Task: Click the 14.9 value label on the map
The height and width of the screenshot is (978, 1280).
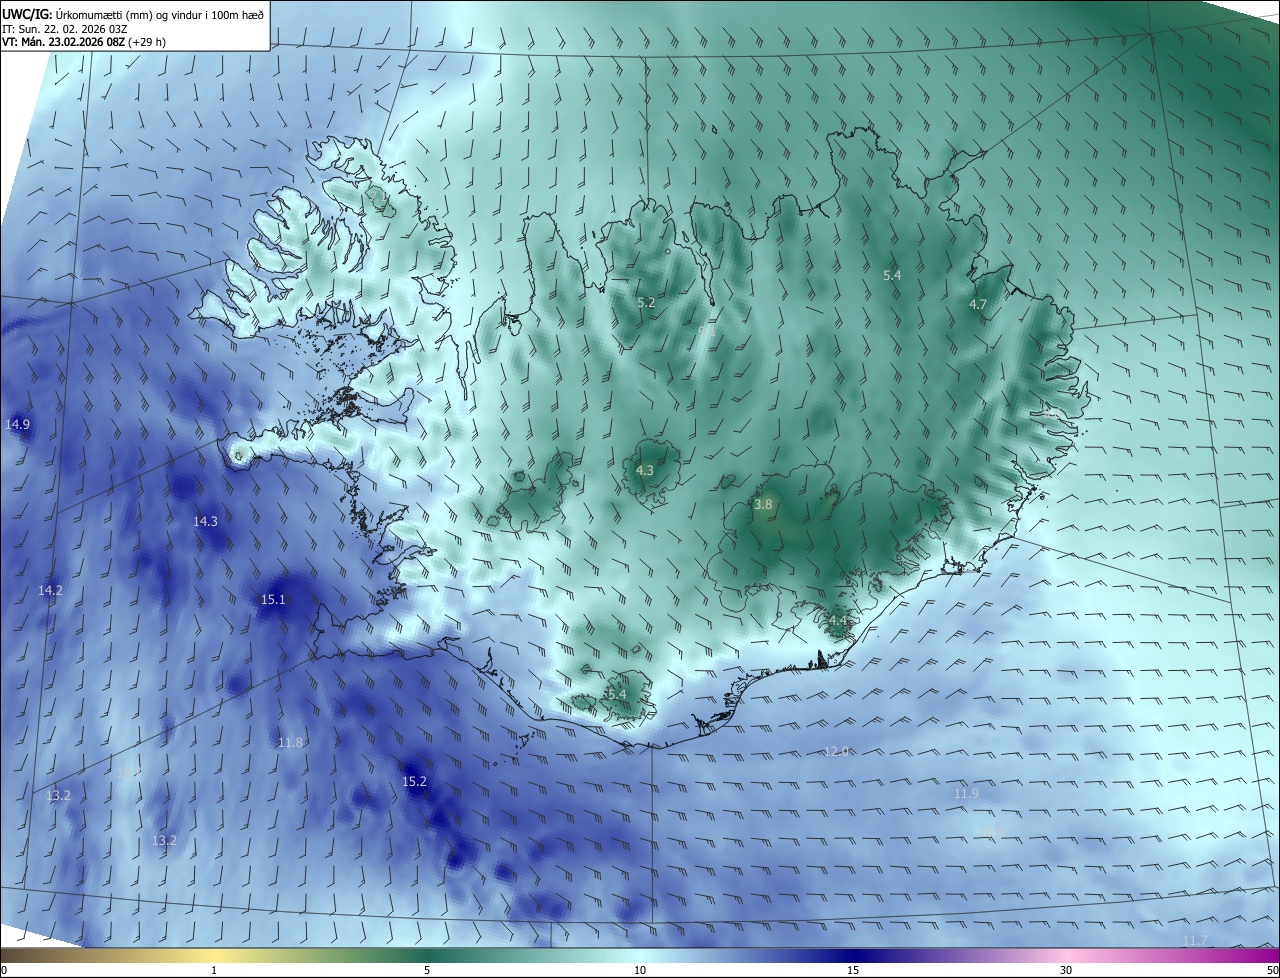Action: point(18,424)
